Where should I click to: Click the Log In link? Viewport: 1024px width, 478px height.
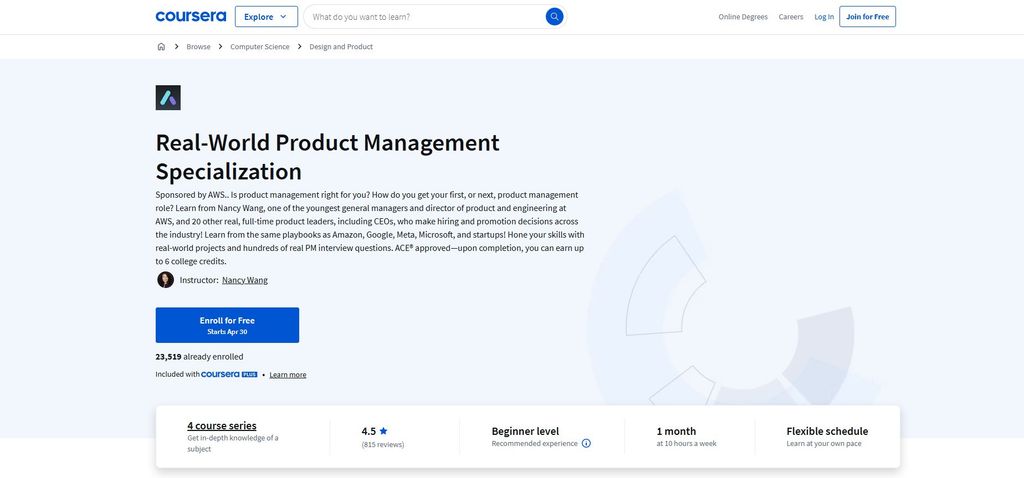(824, 17)
